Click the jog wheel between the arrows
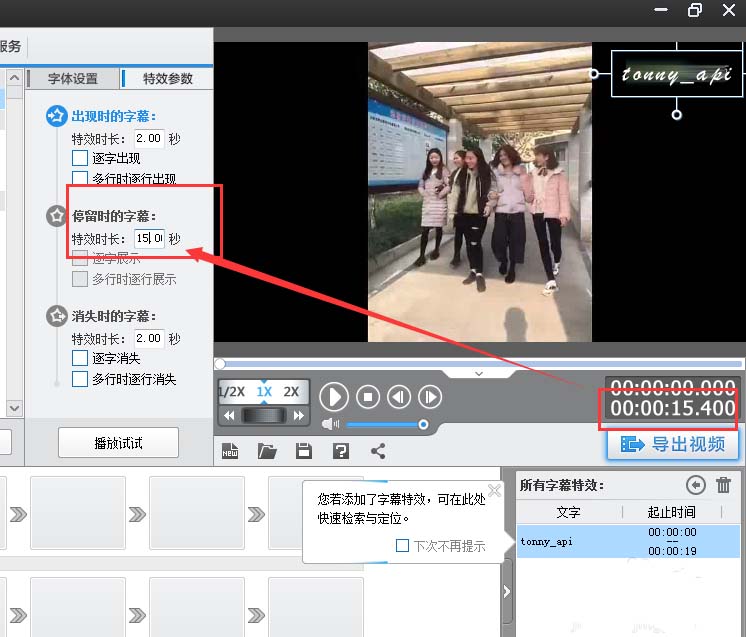This screenshot has width=746, height=637. pyautogui.click(x=264, y=416)
